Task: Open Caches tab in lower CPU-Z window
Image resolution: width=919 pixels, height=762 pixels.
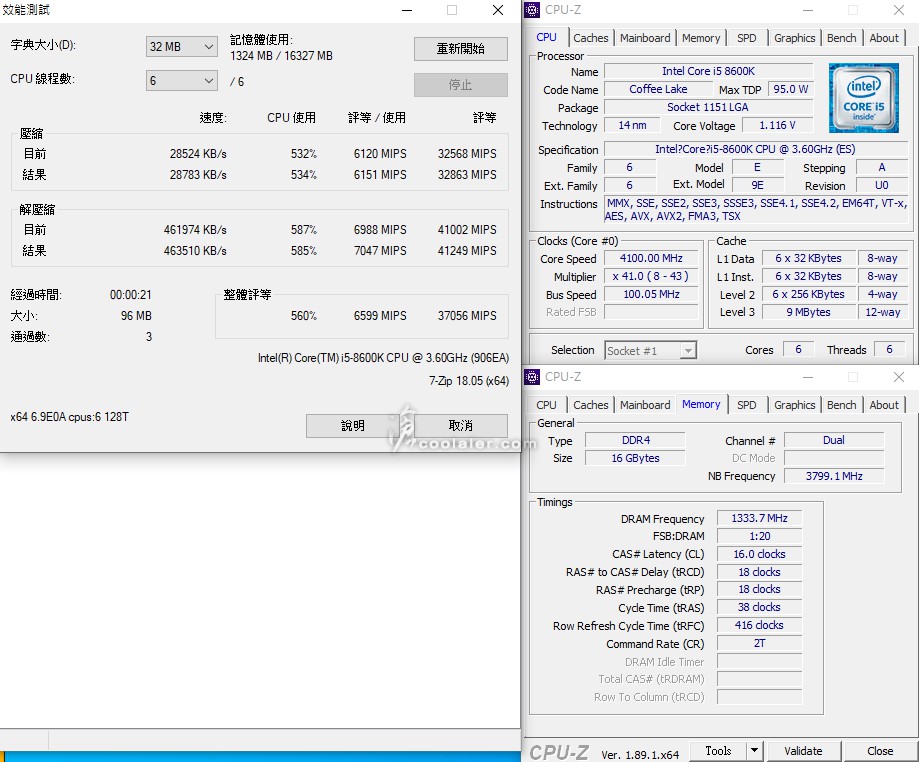Action: pyautogui.click(x=591, y=405)
